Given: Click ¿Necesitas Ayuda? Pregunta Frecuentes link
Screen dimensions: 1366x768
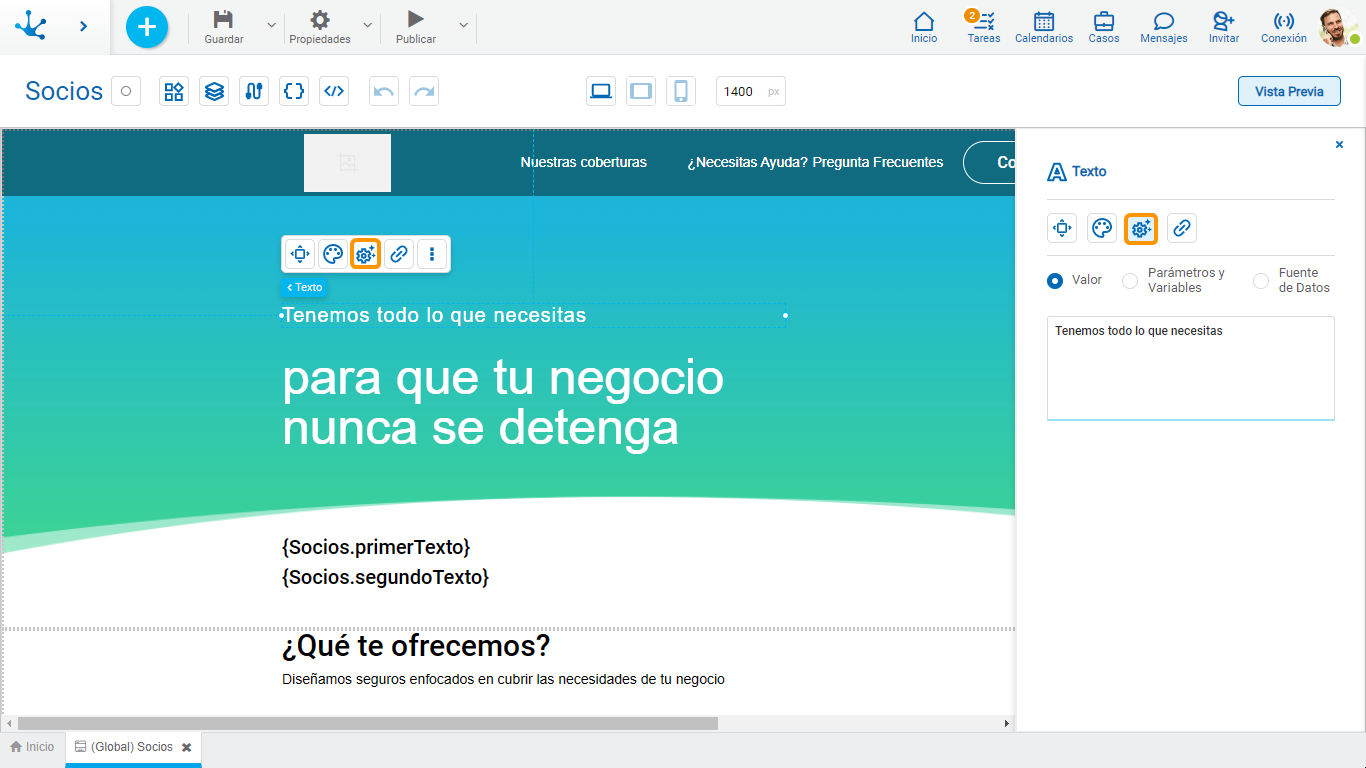Looking at the screenshot, I should (x=815, y=162).
